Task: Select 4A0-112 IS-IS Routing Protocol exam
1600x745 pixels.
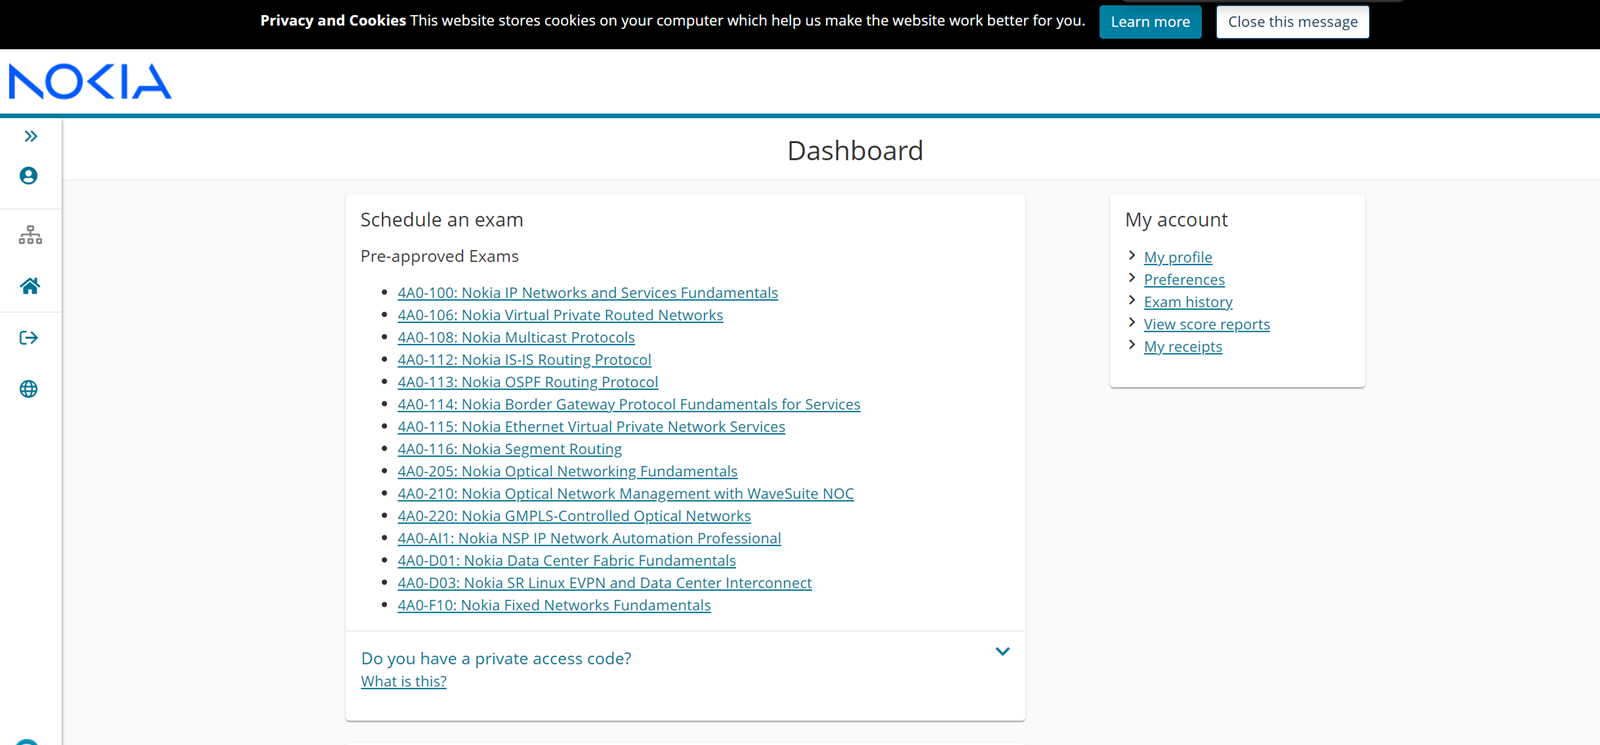Action: (x=524, y=360)
